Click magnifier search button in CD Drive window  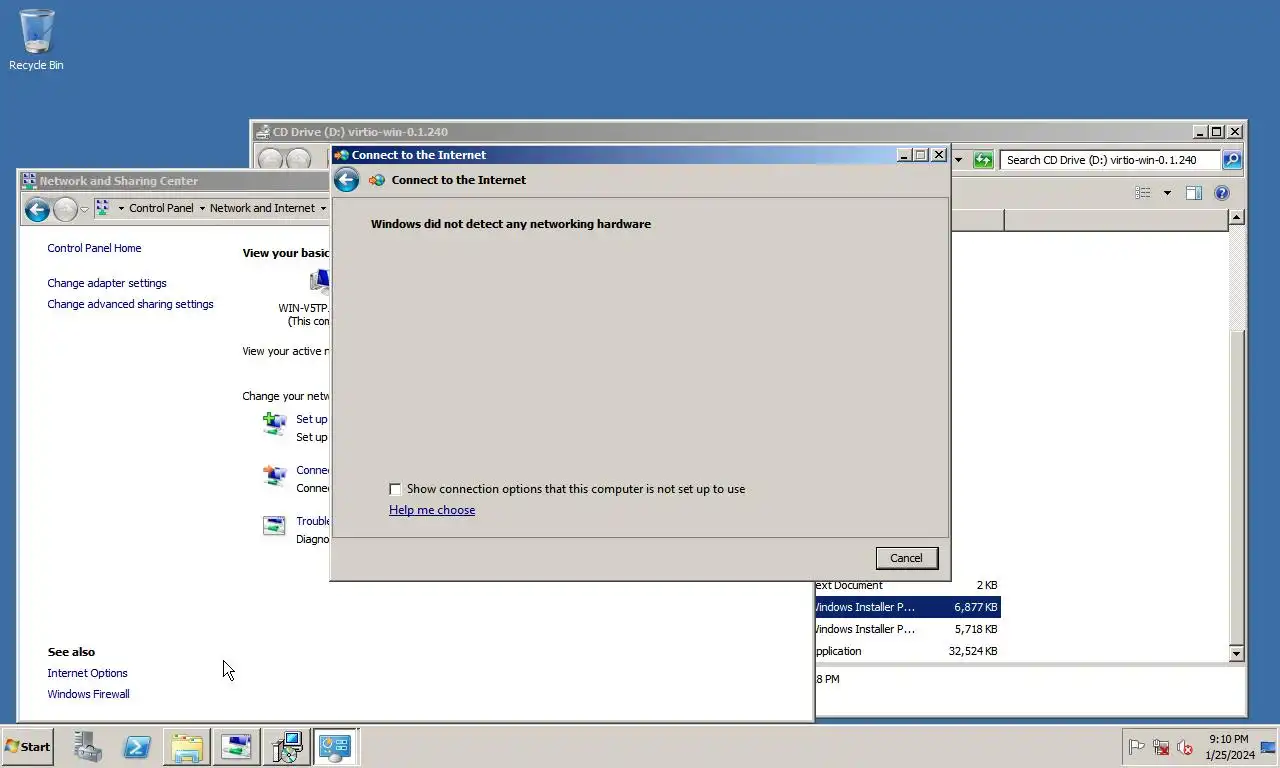point(1232,160)
